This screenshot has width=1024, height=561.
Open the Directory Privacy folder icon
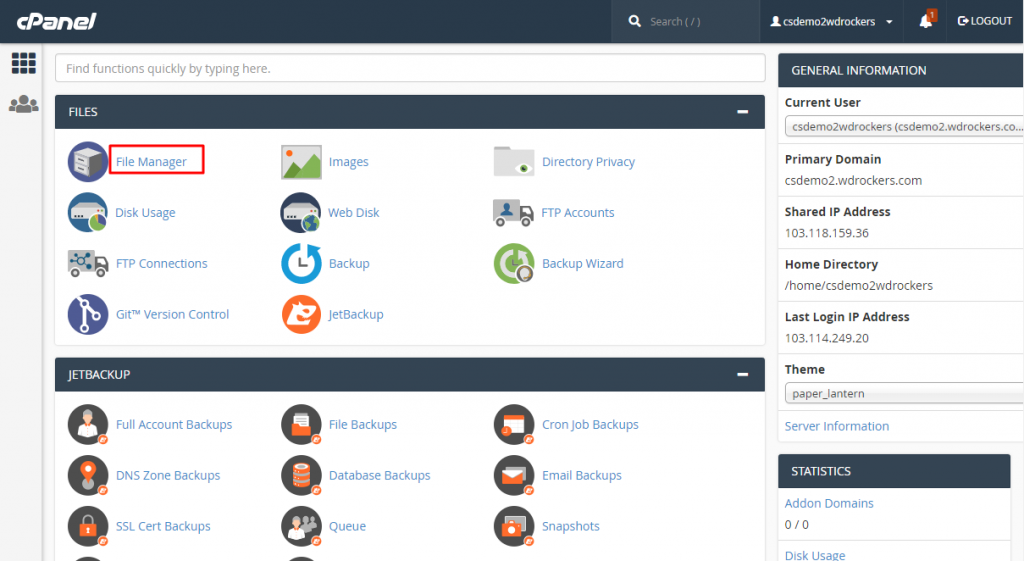coord(514,161)
